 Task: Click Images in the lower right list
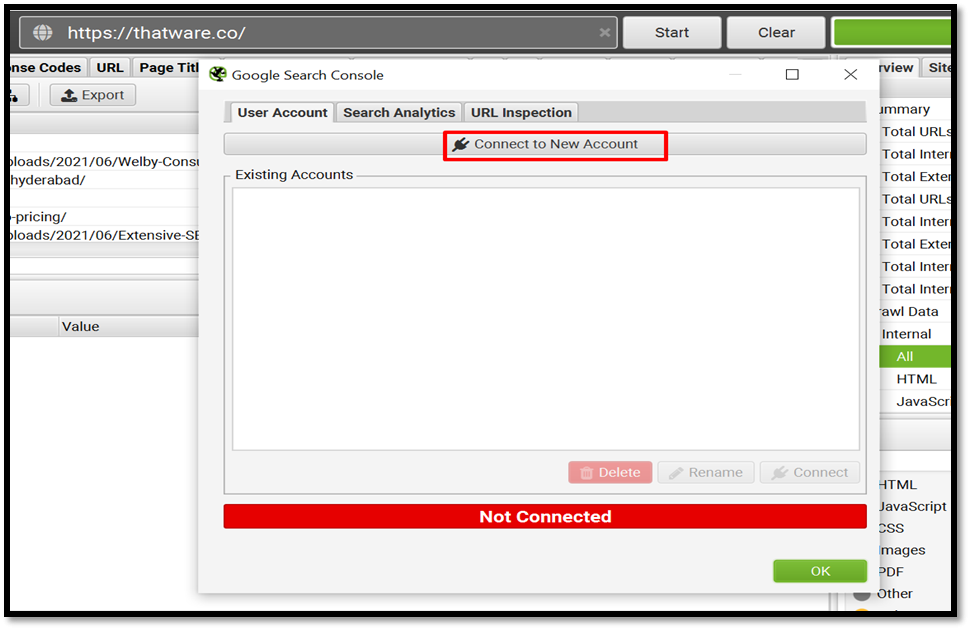[903, 550]
